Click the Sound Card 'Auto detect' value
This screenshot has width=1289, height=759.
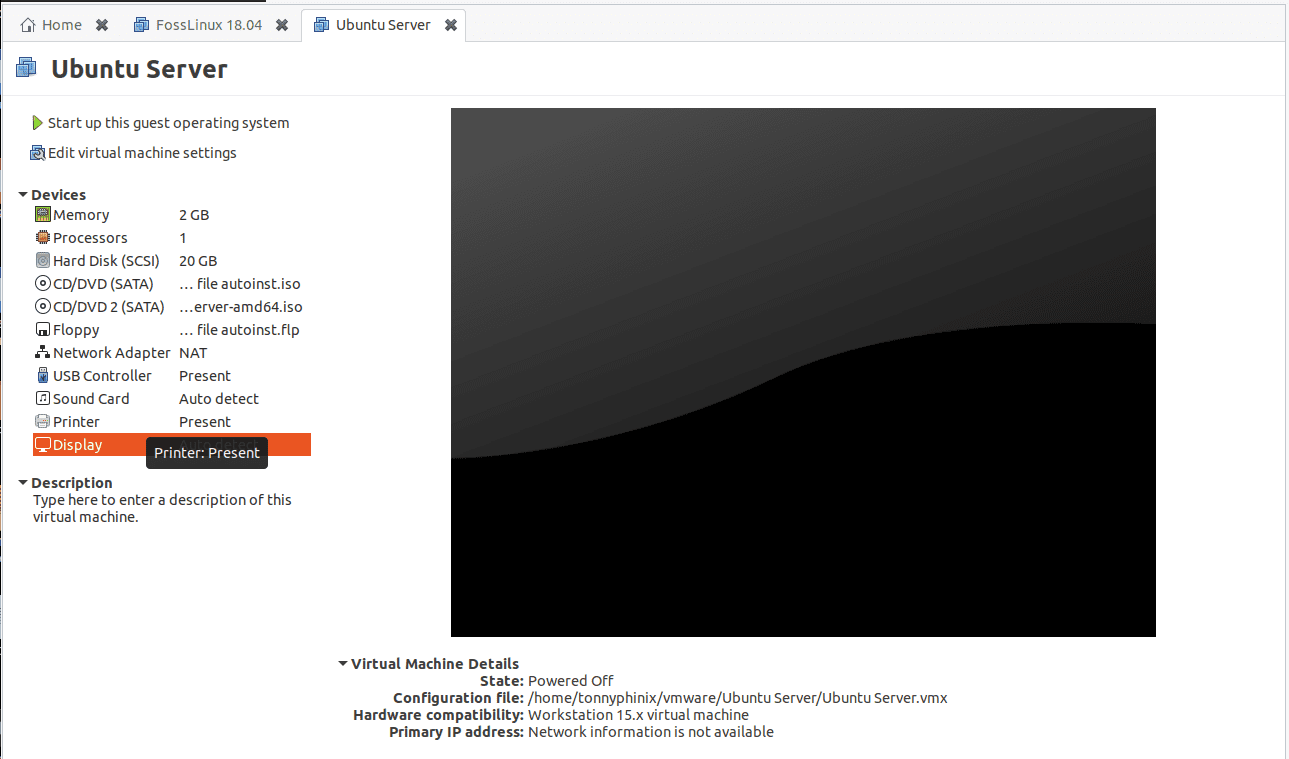pyautogui.click(x=219, y=399)
